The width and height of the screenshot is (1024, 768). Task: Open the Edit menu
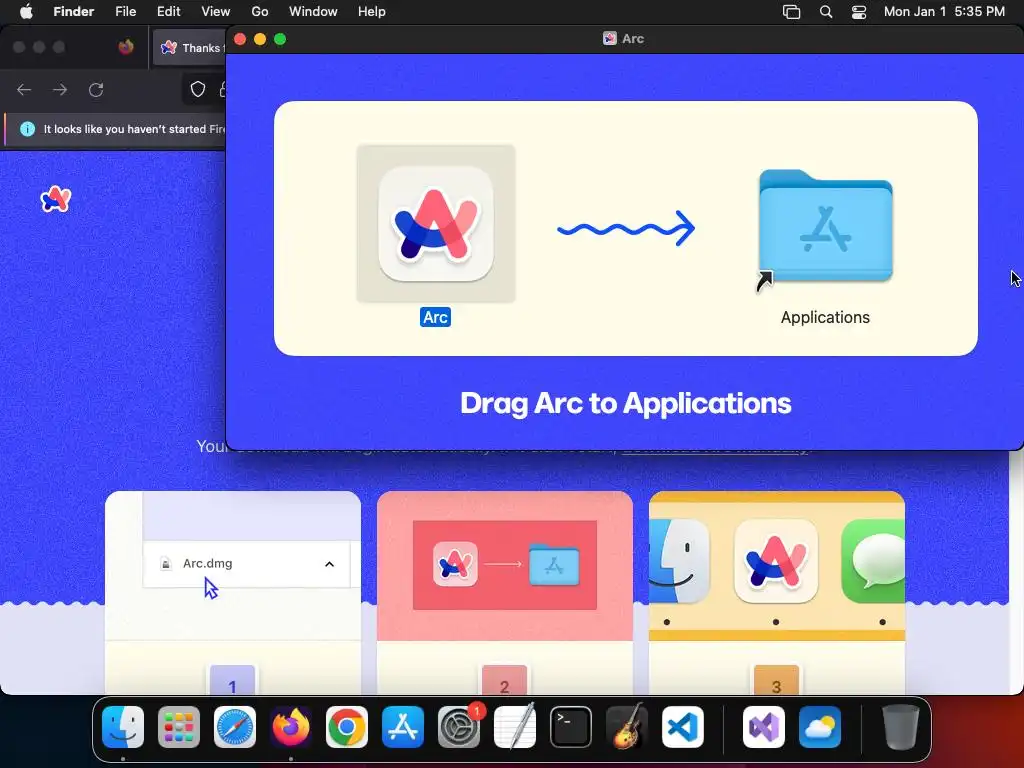(168, 12)
